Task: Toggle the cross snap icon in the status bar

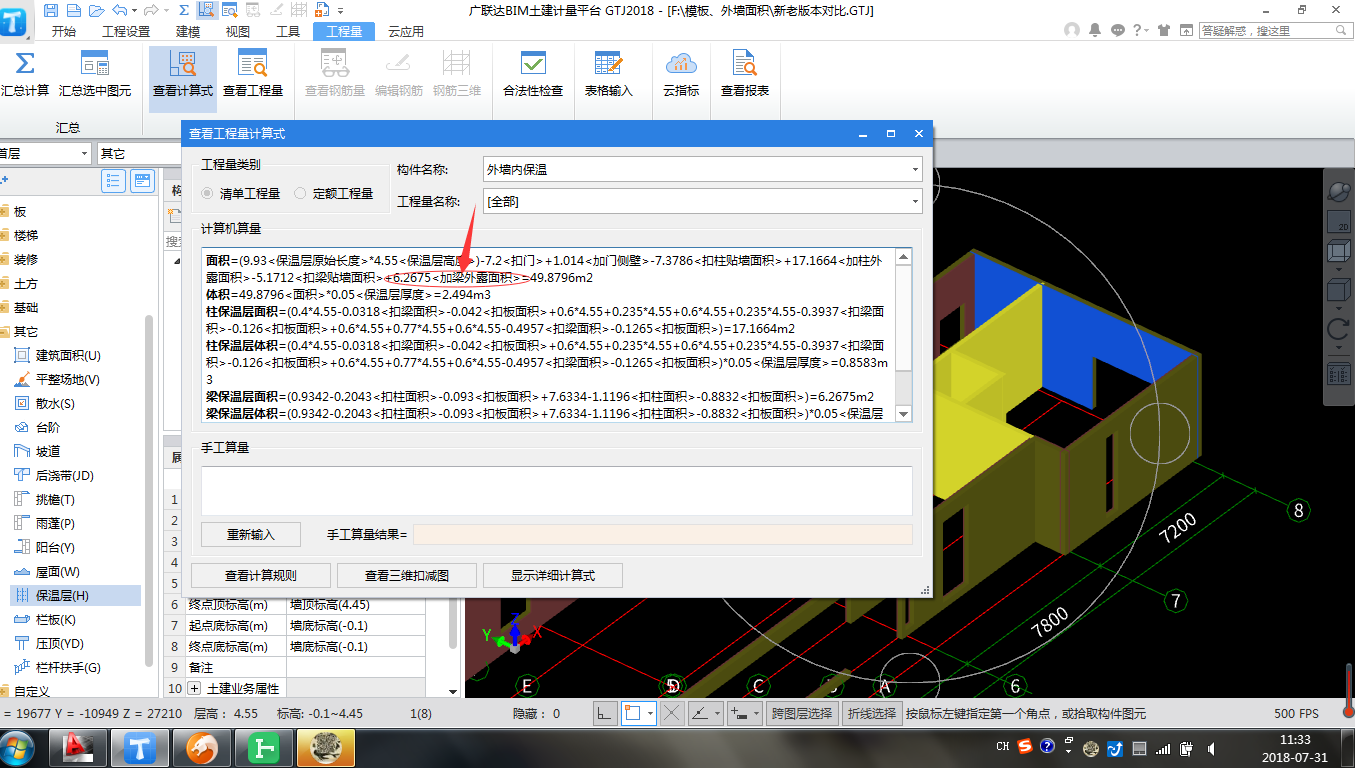Action: [x=672, y=714]
